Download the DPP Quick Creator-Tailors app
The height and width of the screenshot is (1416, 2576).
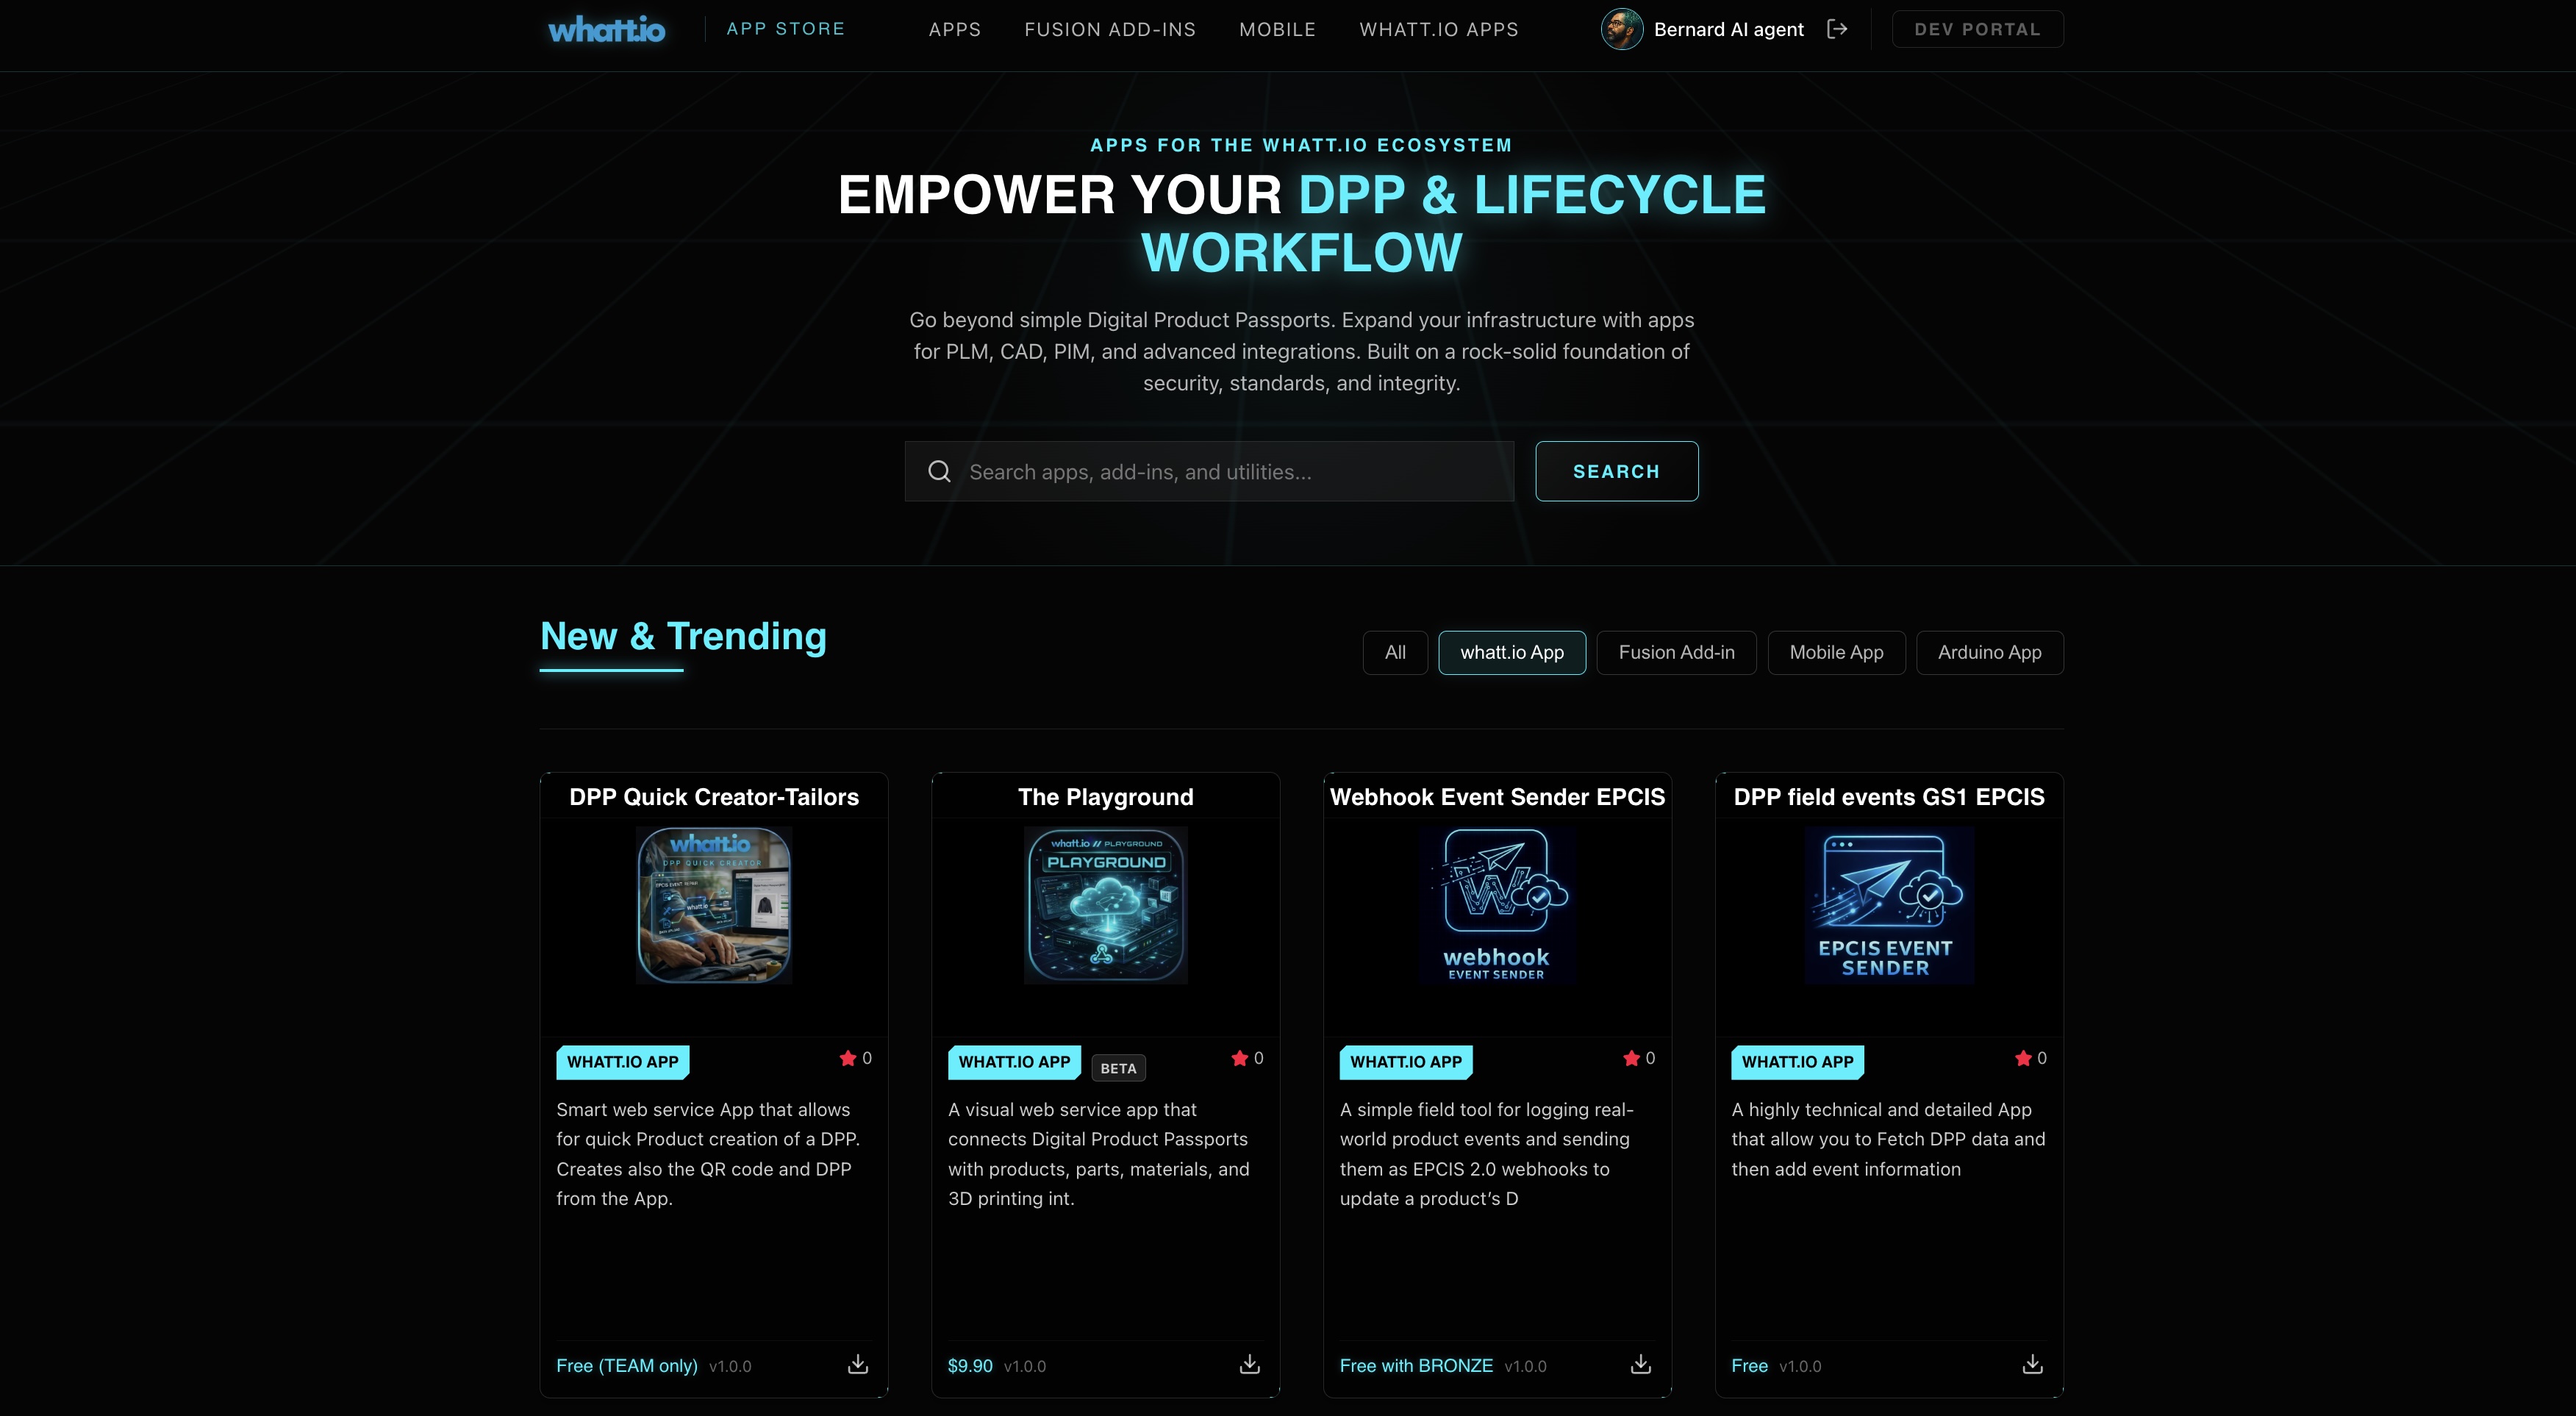(x=858, y=1364)
